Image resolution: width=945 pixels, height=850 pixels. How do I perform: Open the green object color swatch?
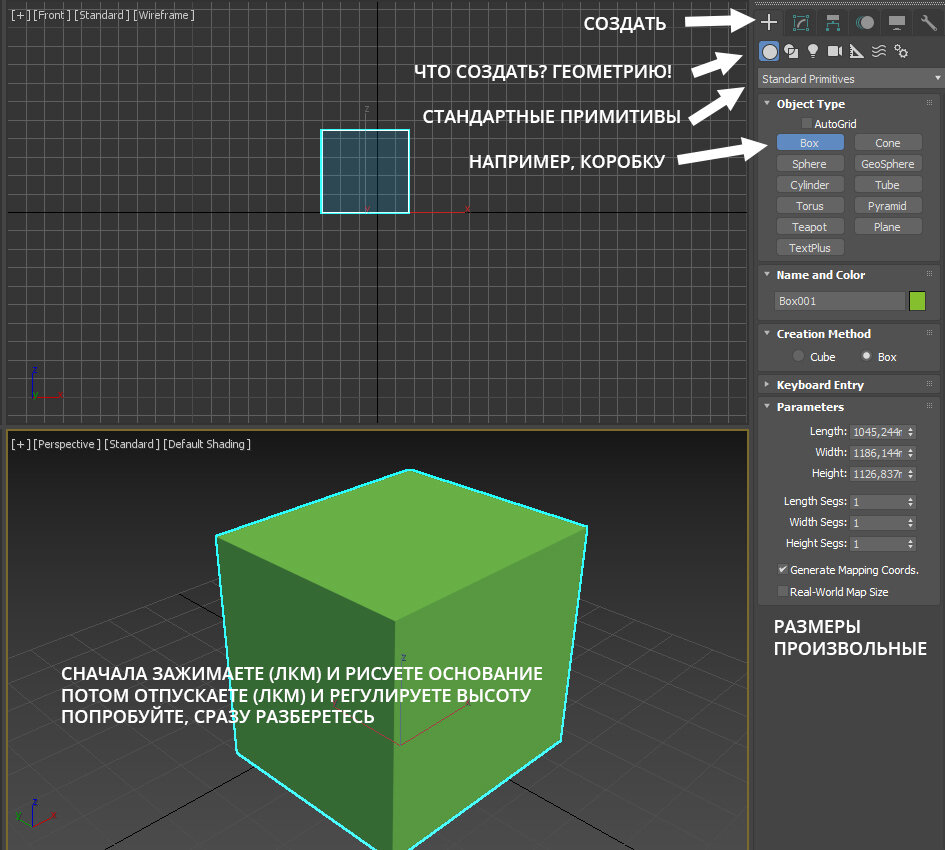[917, 301]
